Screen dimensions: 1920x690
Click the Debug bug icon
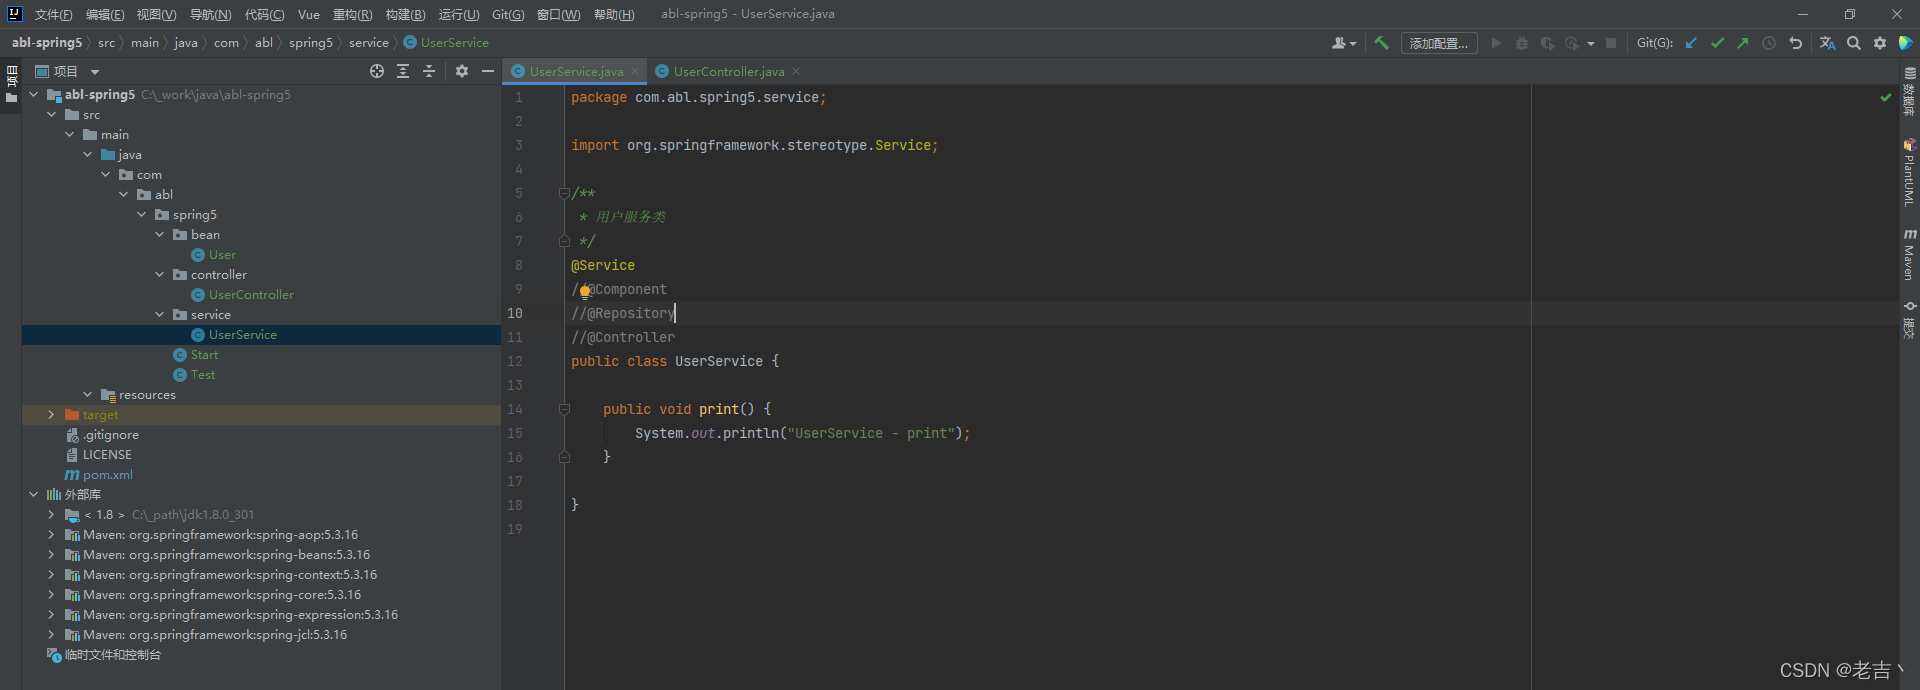(1522, 43)
